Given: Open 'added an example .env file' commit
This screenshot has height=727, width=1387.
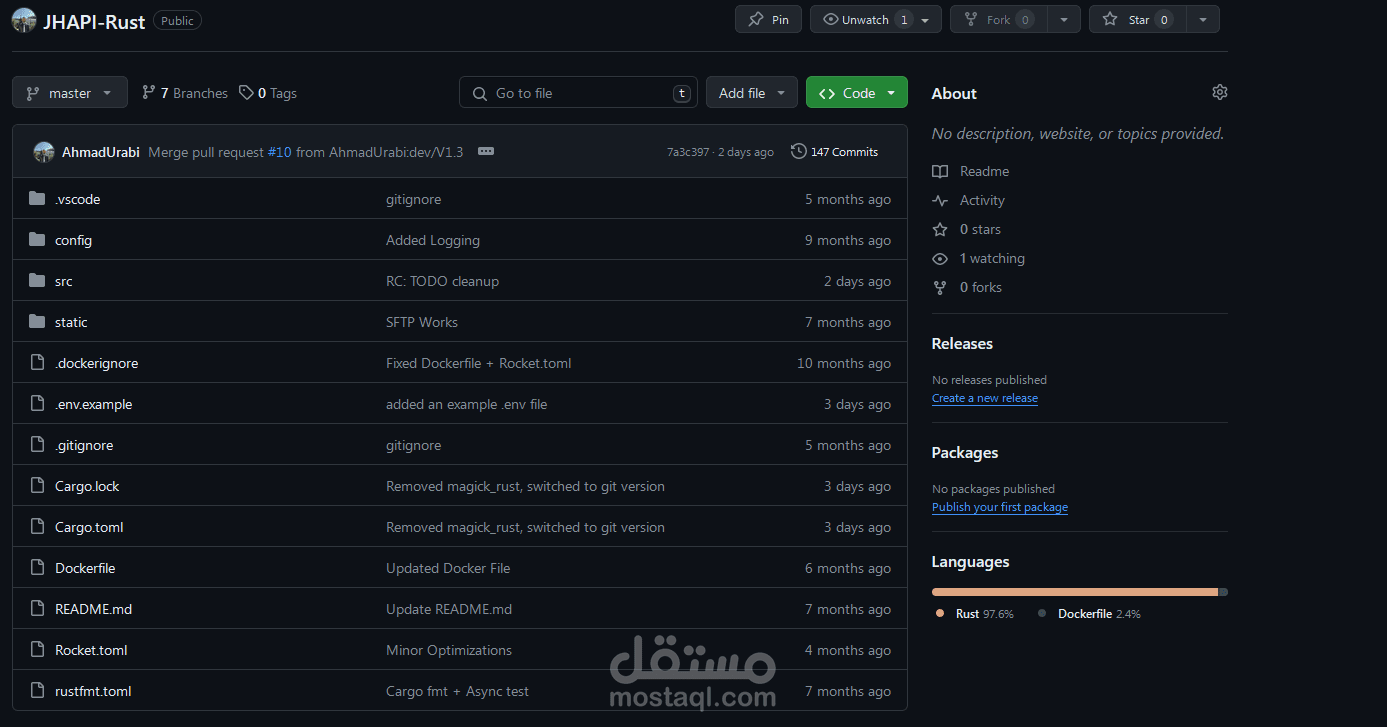Looking at the screenshot, I should (x=467, y=404).
